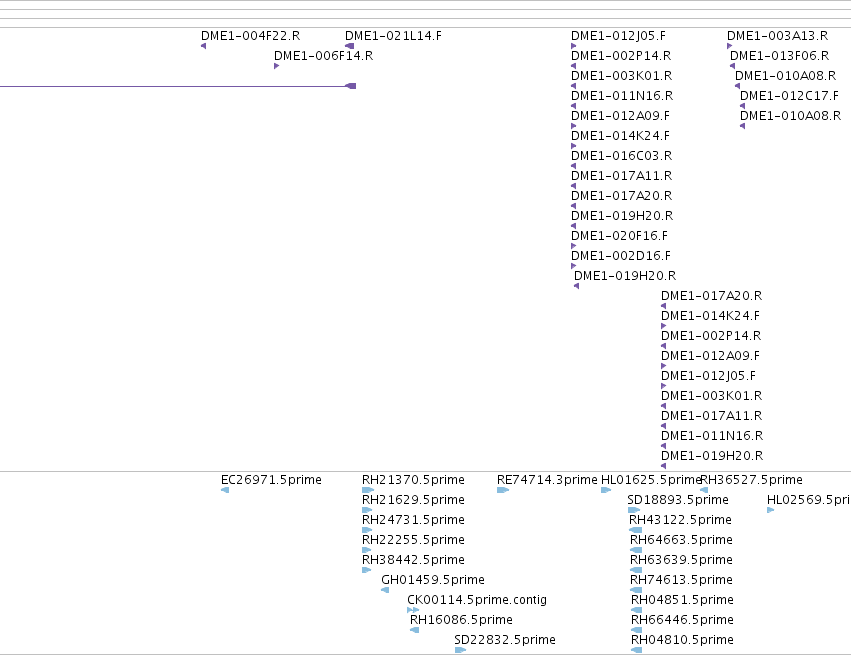The image size is (851, 655).
Task: Click the DME1-020F16.F label
Action: coord(619,236)
